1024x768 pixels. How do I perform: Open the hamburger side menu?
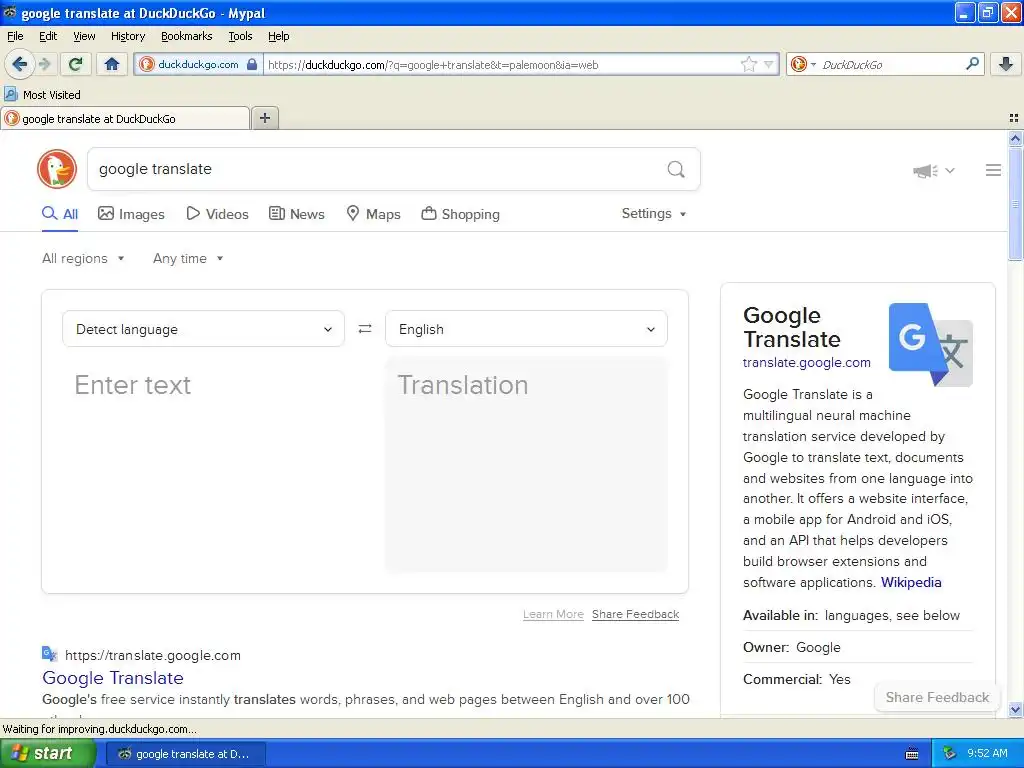click(993, 170)
